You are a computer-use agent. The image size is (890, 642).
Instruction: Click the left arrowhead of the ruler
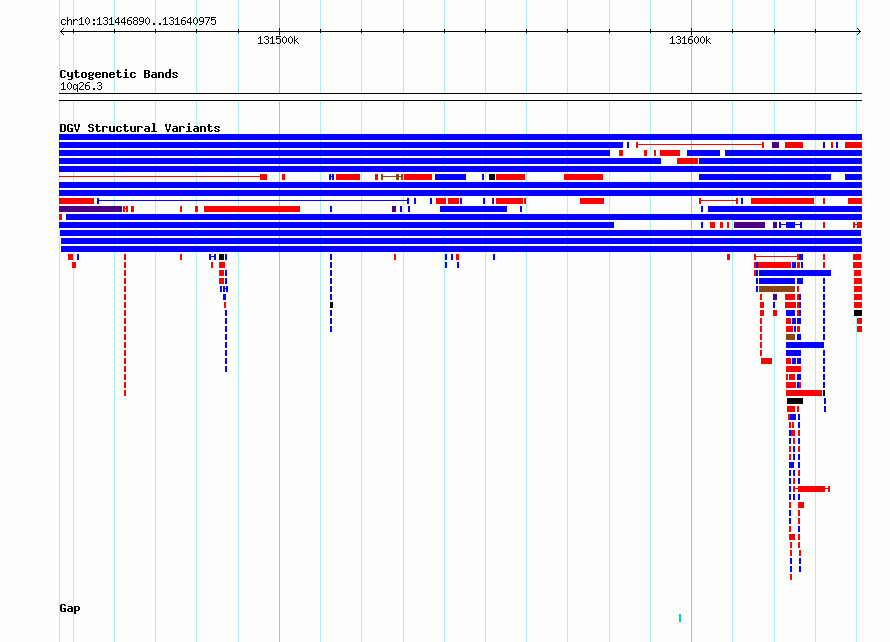coord(62,31)
